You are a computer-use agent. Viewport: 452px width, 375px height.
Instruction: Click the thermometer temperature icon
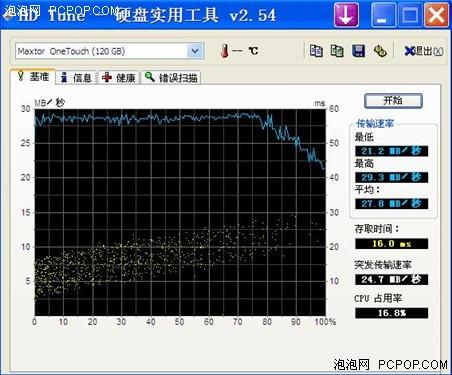225,51
